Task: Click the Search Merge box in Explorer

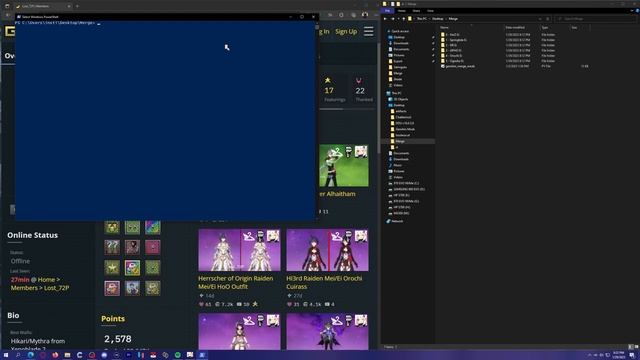Action: coord(596,19)
